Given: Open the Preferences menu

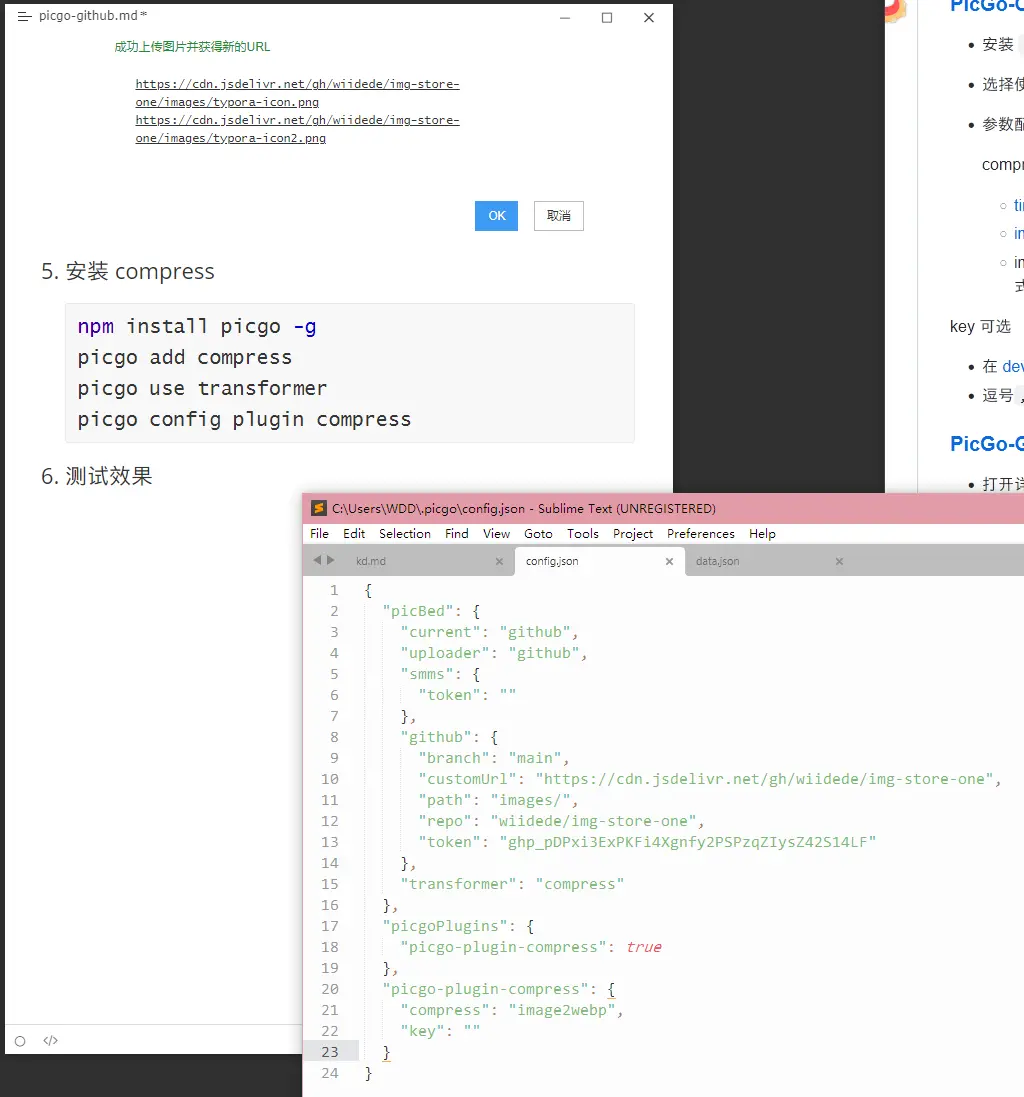Looking at the screenshot, I should point(701,533).
